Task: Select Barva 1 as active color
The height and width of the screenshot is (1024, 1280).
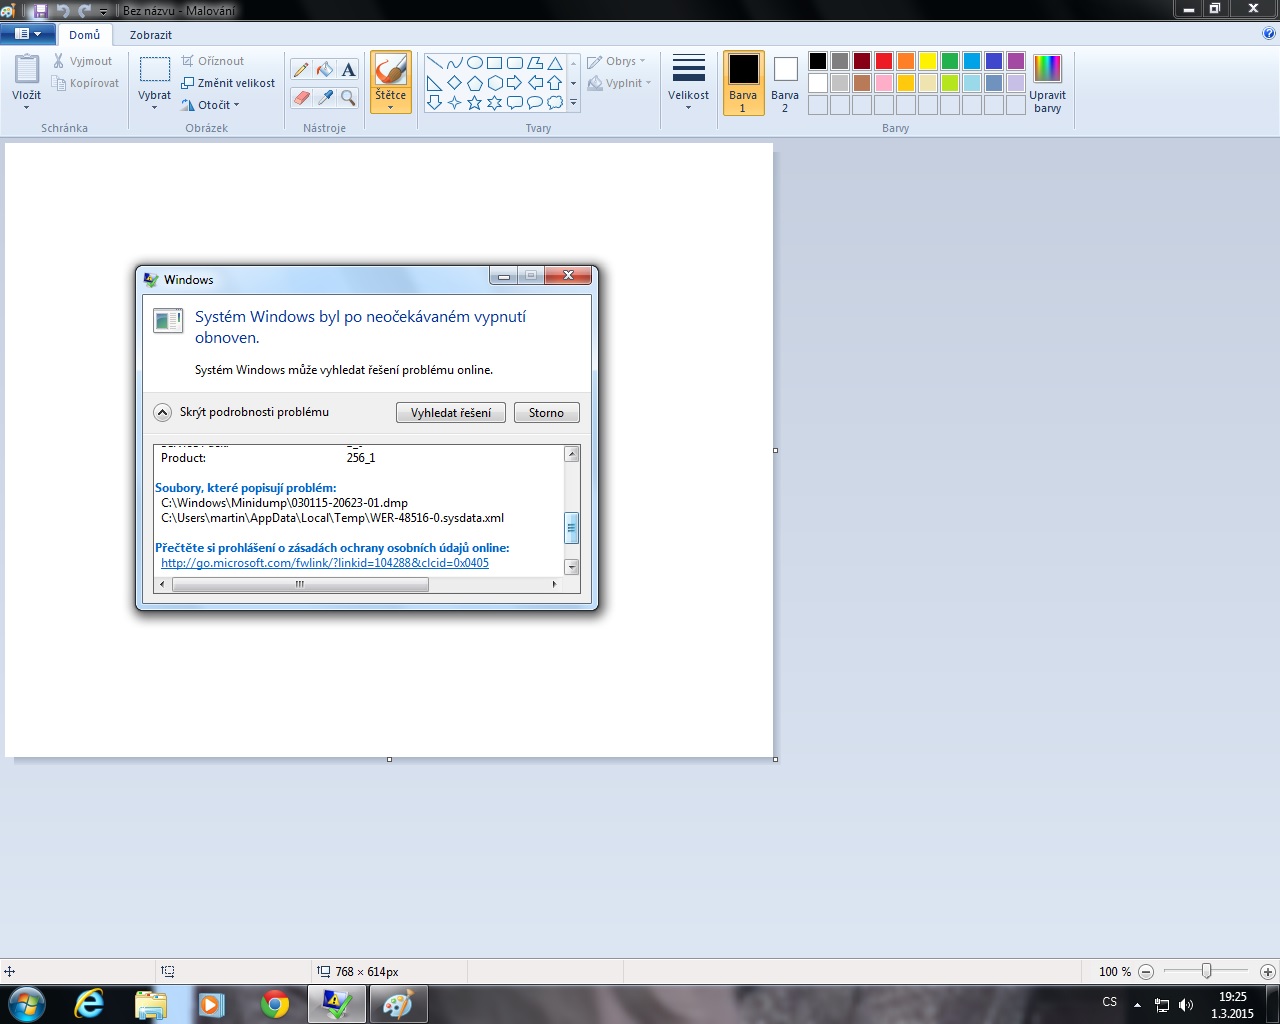Action: click(743, 83)
